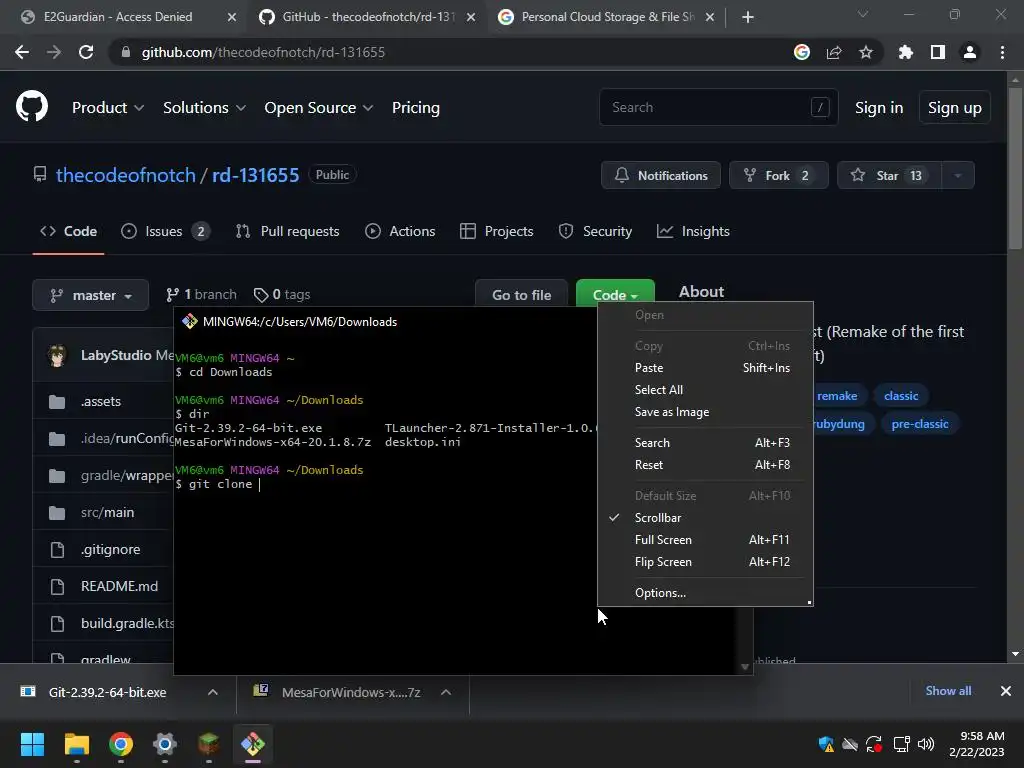1024x768 pixels.
Task: Click Sign in link
Action: (879, 108)
